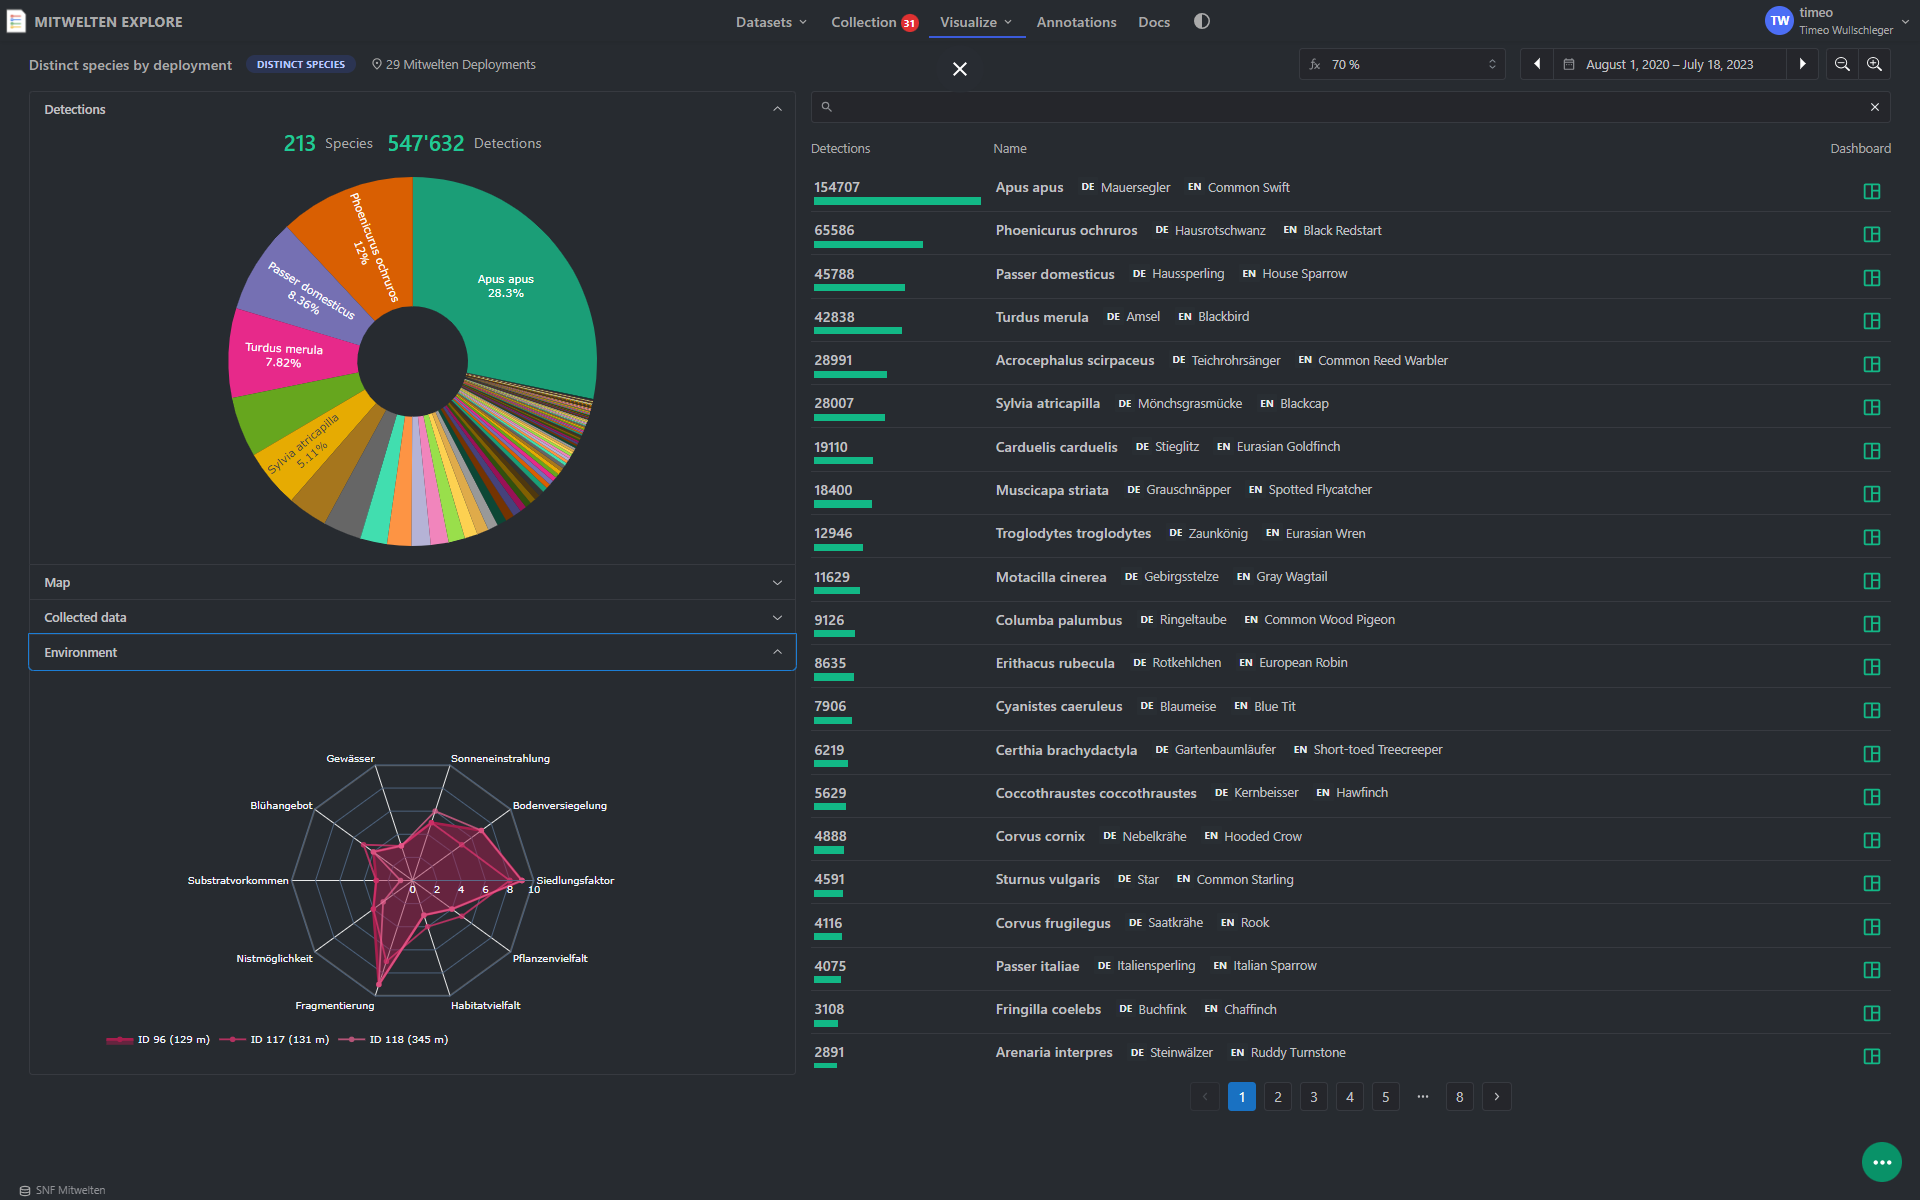Go to results page 5
The image size is (1920, 1200).
pyautogui.click(x=1385, y=1097)
